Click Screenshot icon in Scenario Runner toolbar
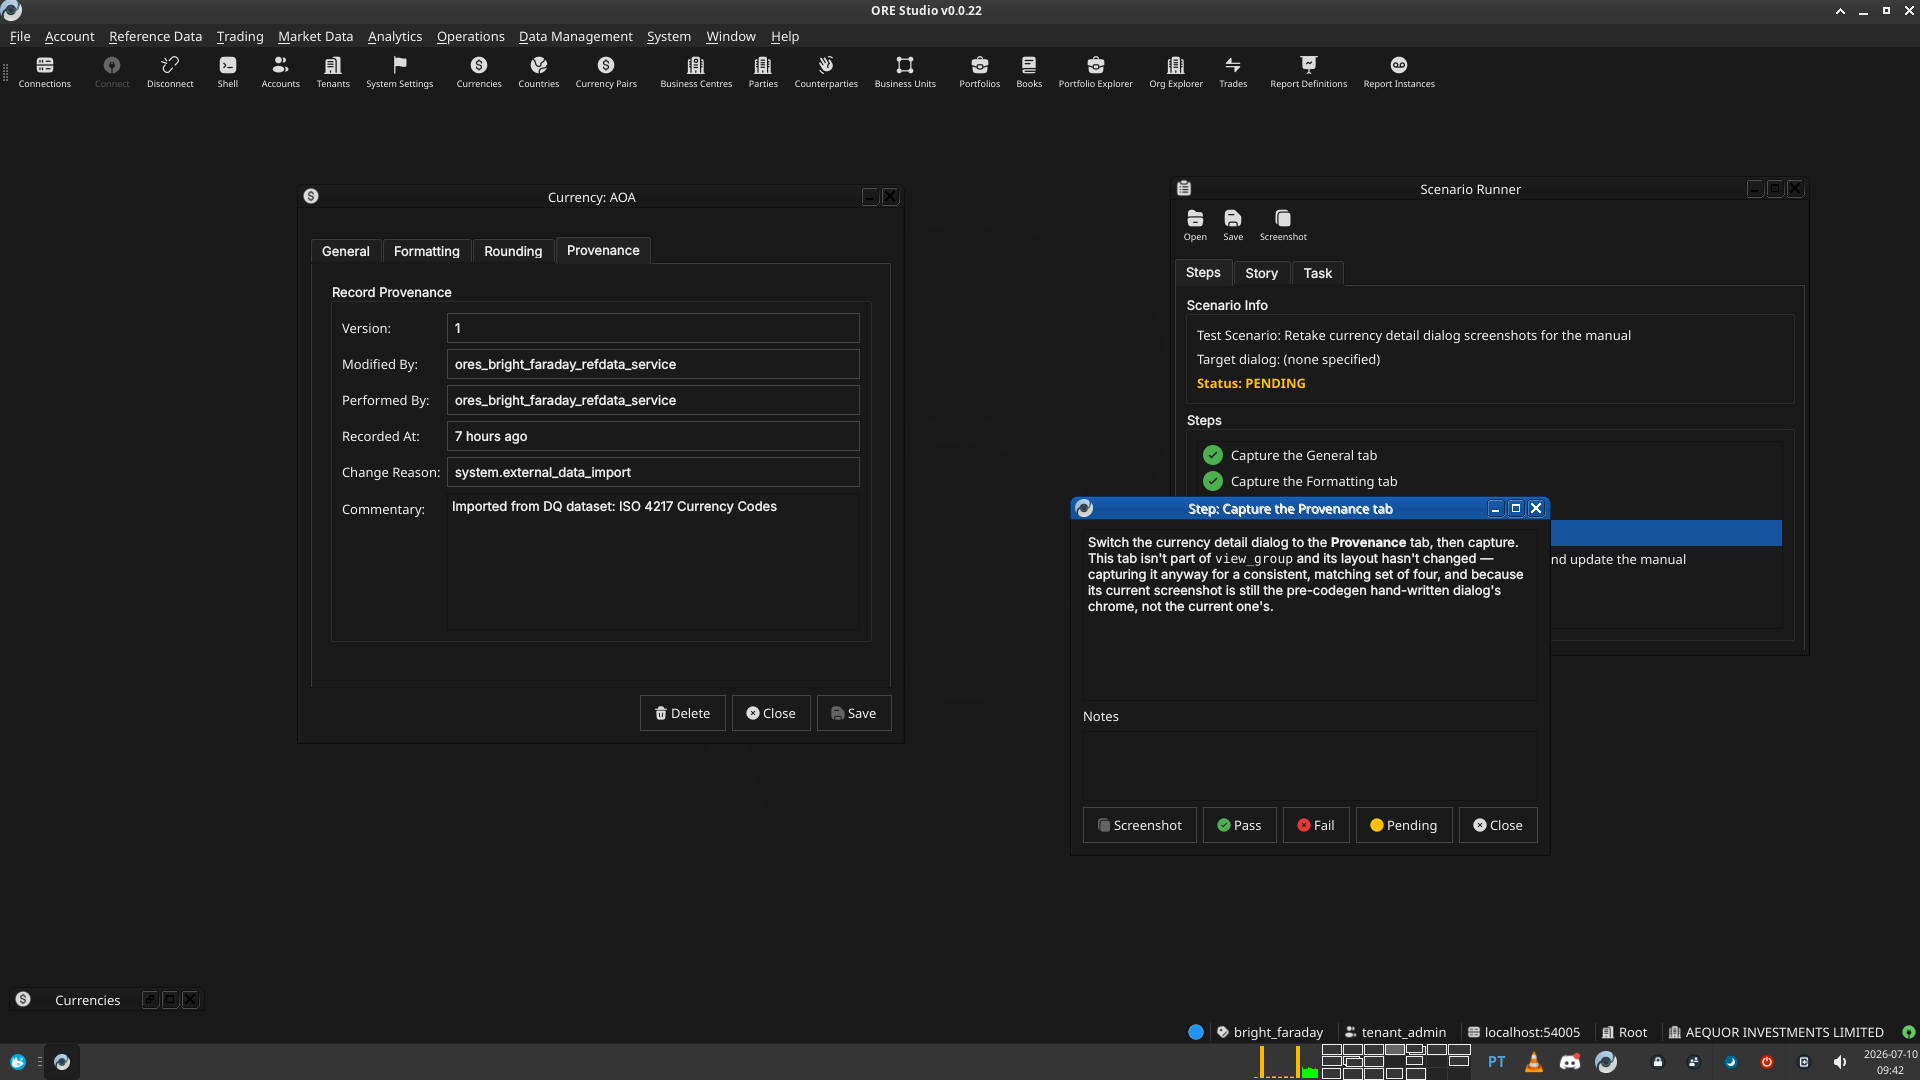Screen dimensions: 1920x1080 1283,225
